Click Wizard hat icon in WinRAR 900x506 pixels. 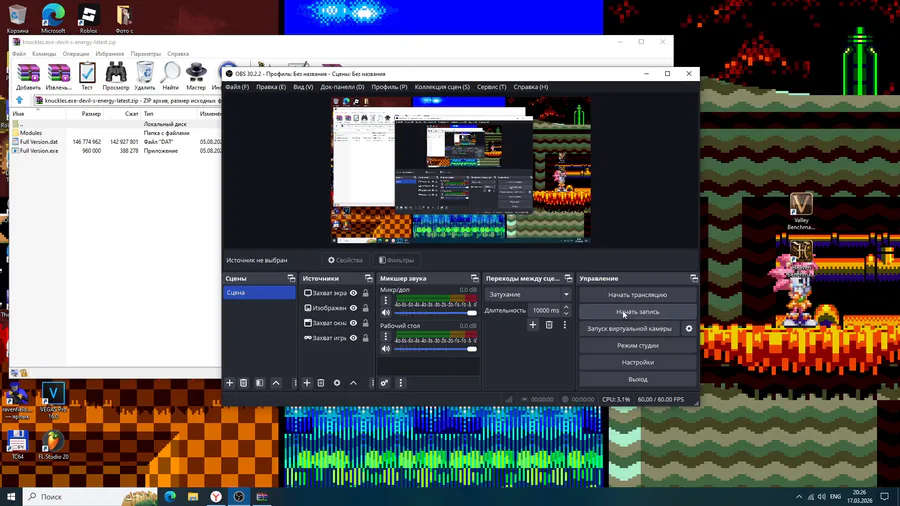pos(196,76)
